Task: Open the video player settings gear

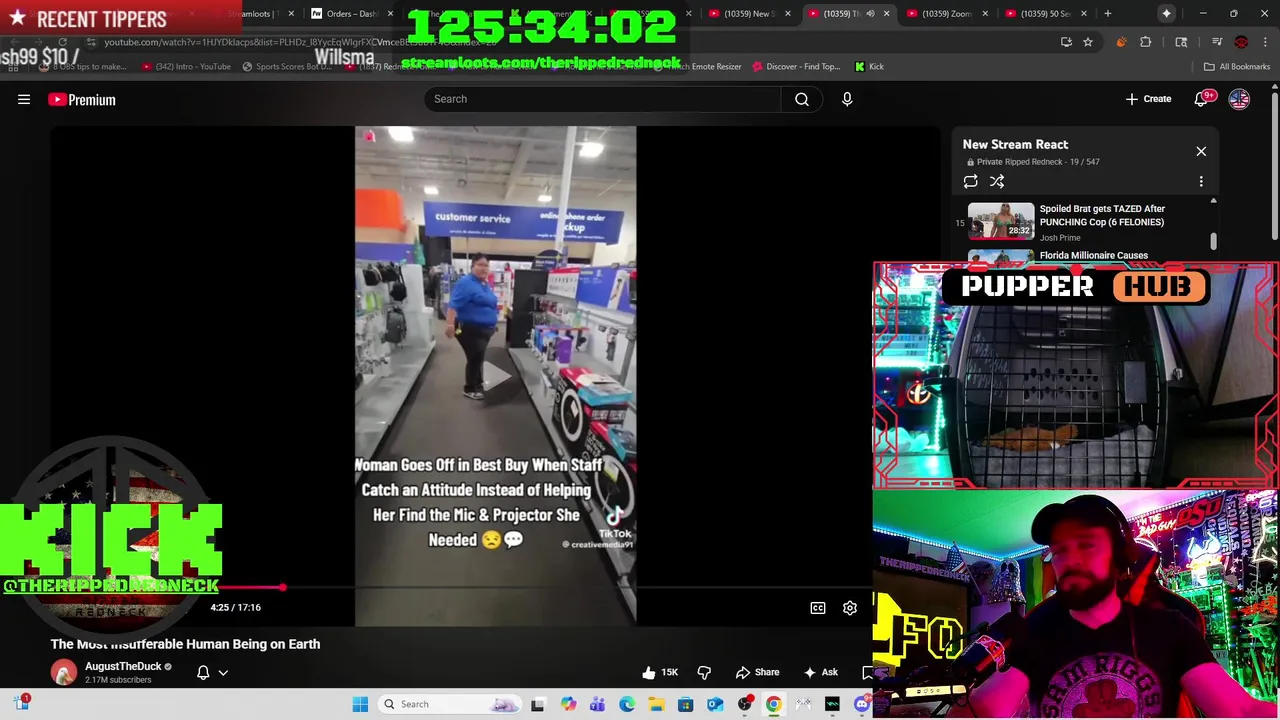Action: pos(850,608)
